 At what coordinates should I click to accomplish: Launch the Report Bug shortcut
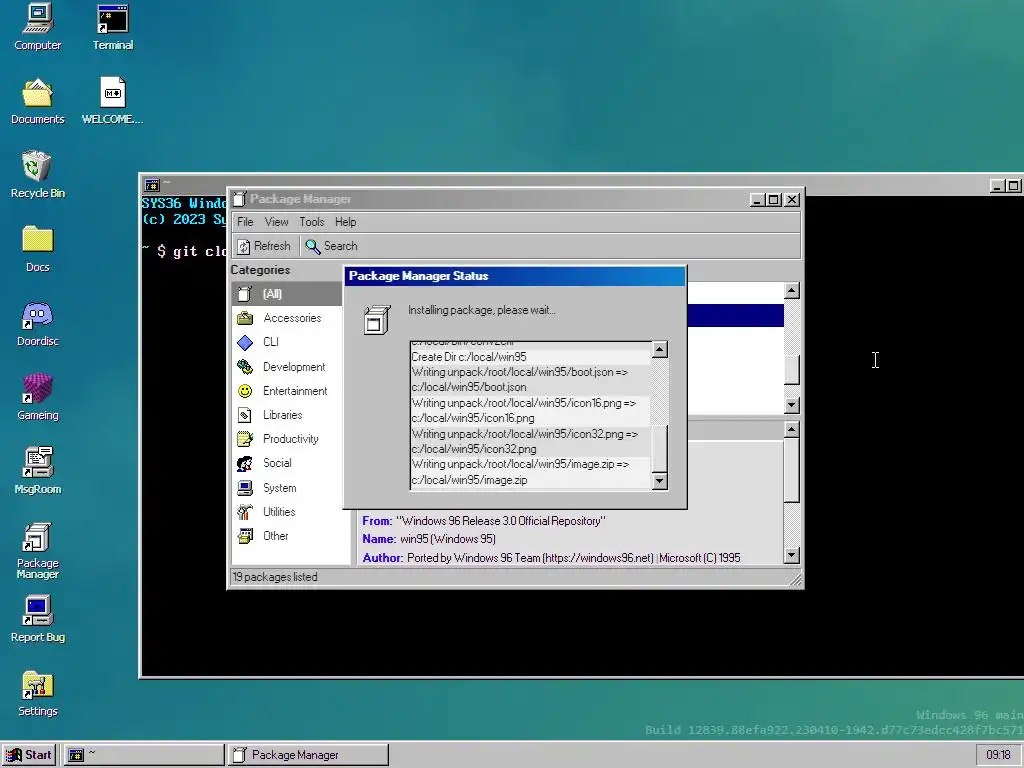(x=37, y=619)
